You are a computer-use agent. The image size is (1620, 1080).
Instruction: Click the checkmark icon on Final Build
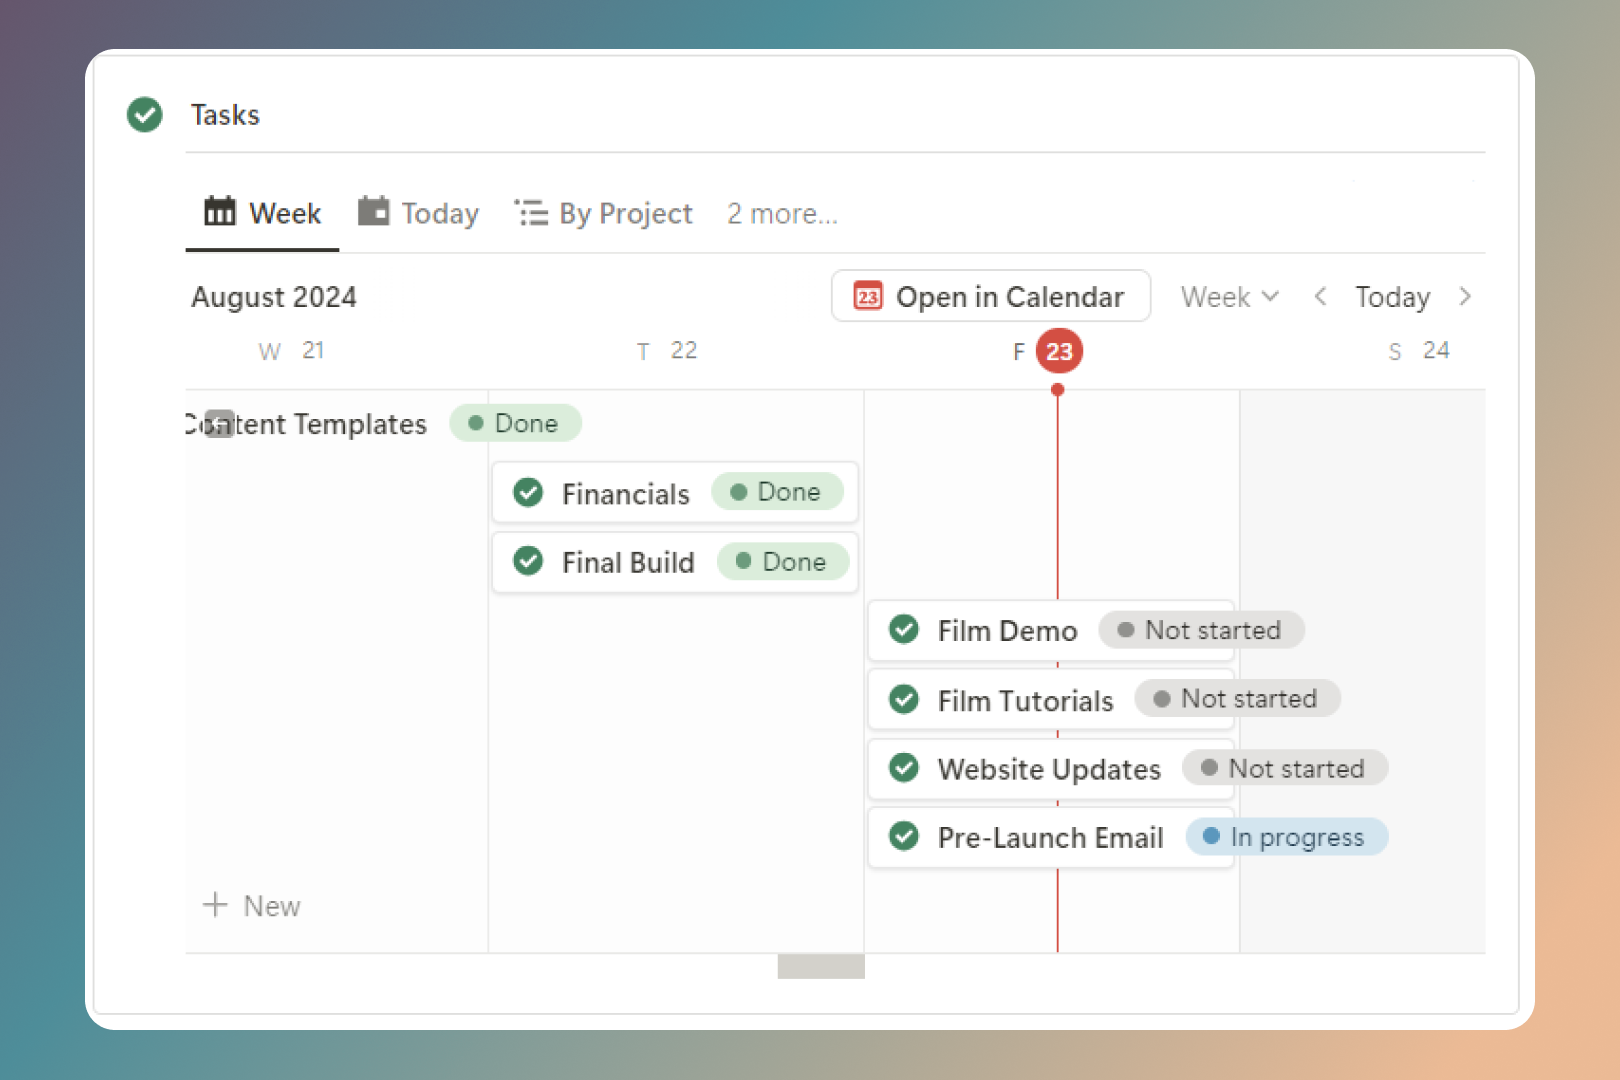pyautogui.click(x=527, y=561)
